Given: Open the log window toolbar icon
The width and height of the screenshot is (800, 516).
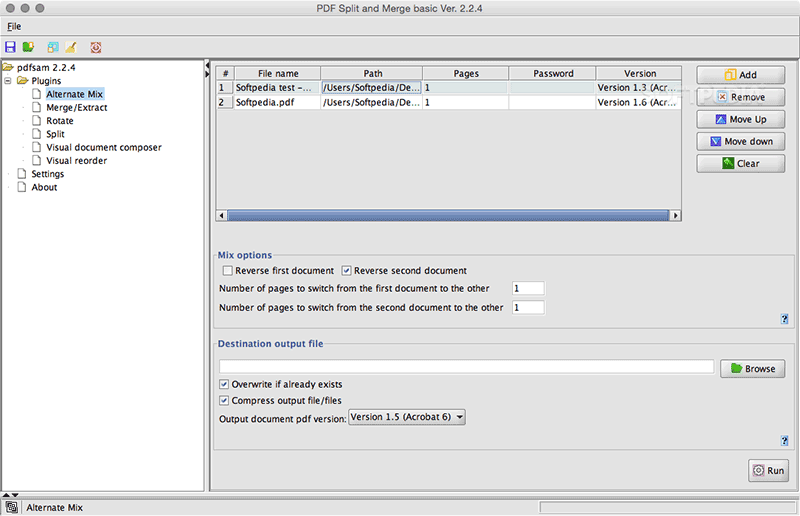Looking at the screenshot, I should point(53,47).
